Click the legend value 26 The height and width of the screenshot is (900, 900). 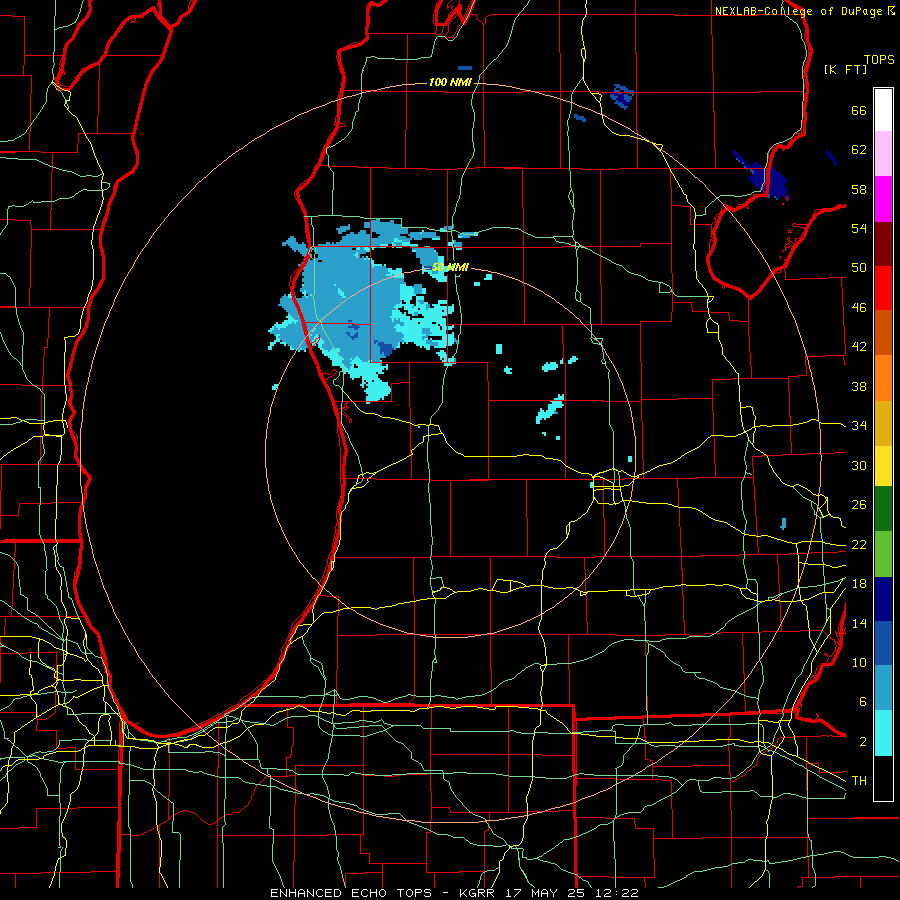click(859, 505)
